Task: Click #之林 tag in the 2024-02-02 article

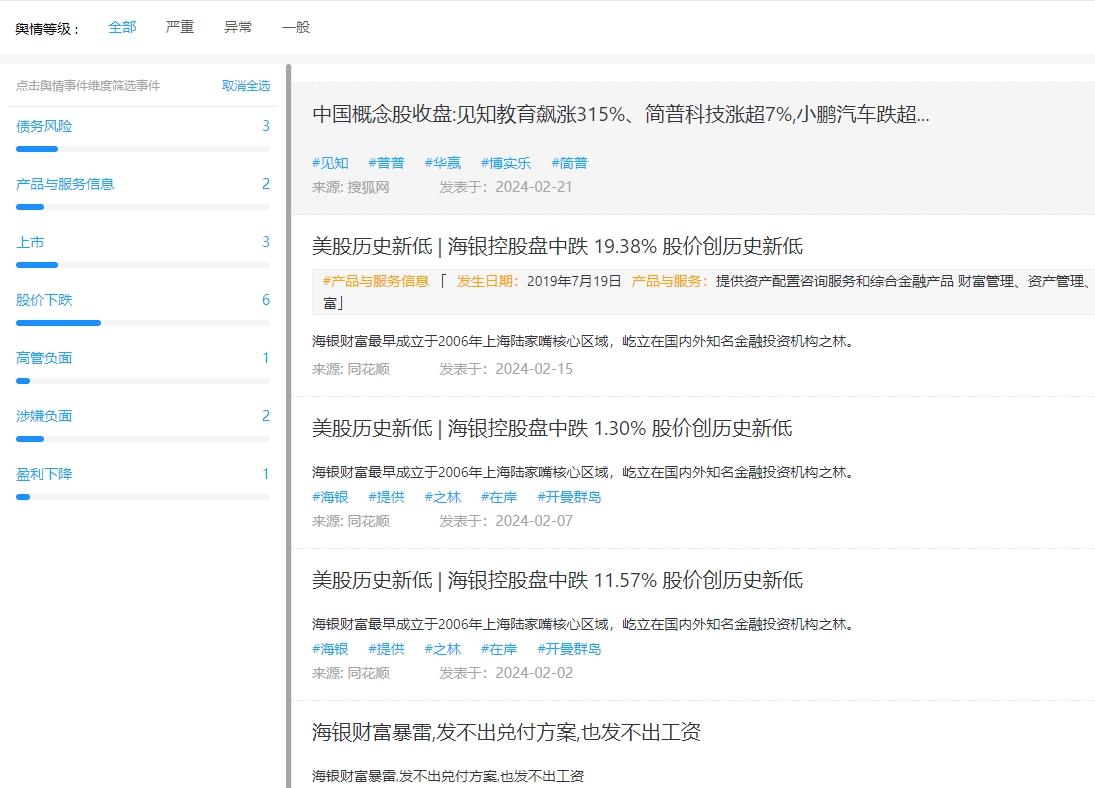Action: (443, 649)
